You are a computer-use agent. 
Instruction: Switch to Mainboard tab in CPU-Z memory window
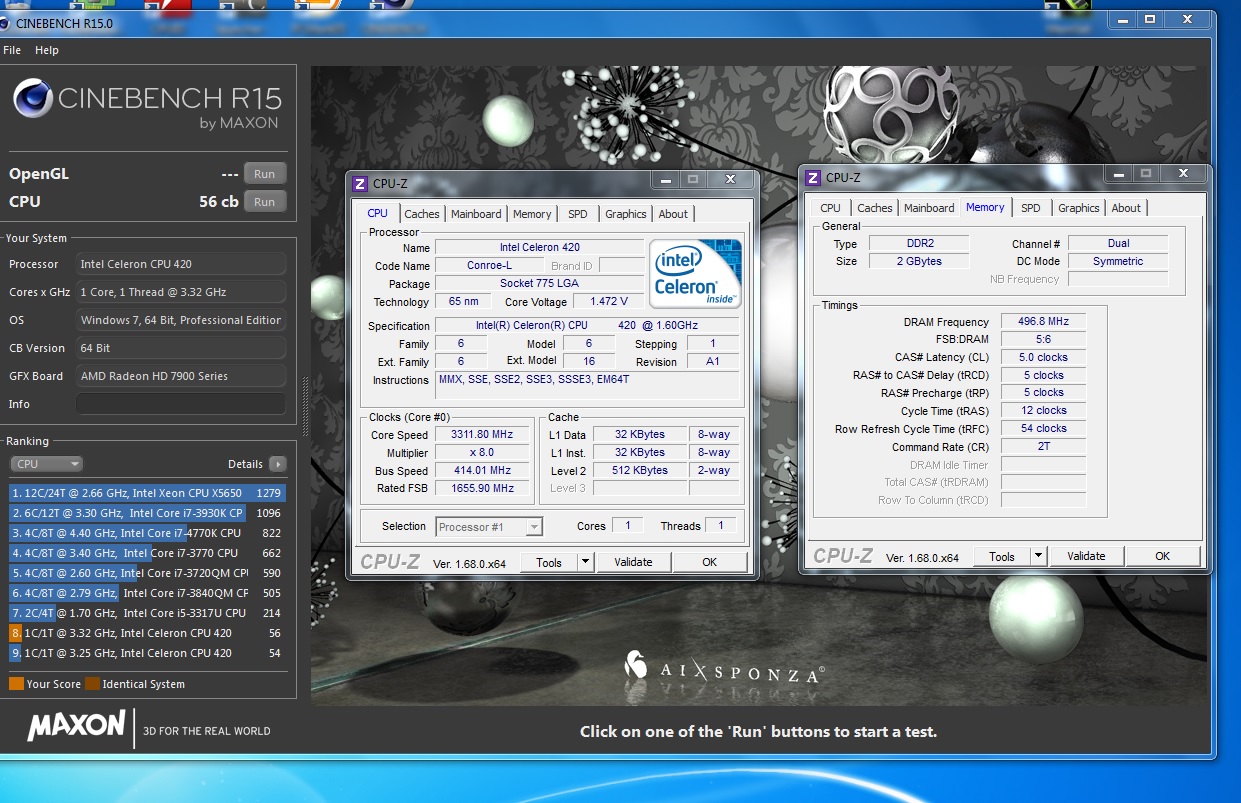pyautogui.click(x=929, y=208)
